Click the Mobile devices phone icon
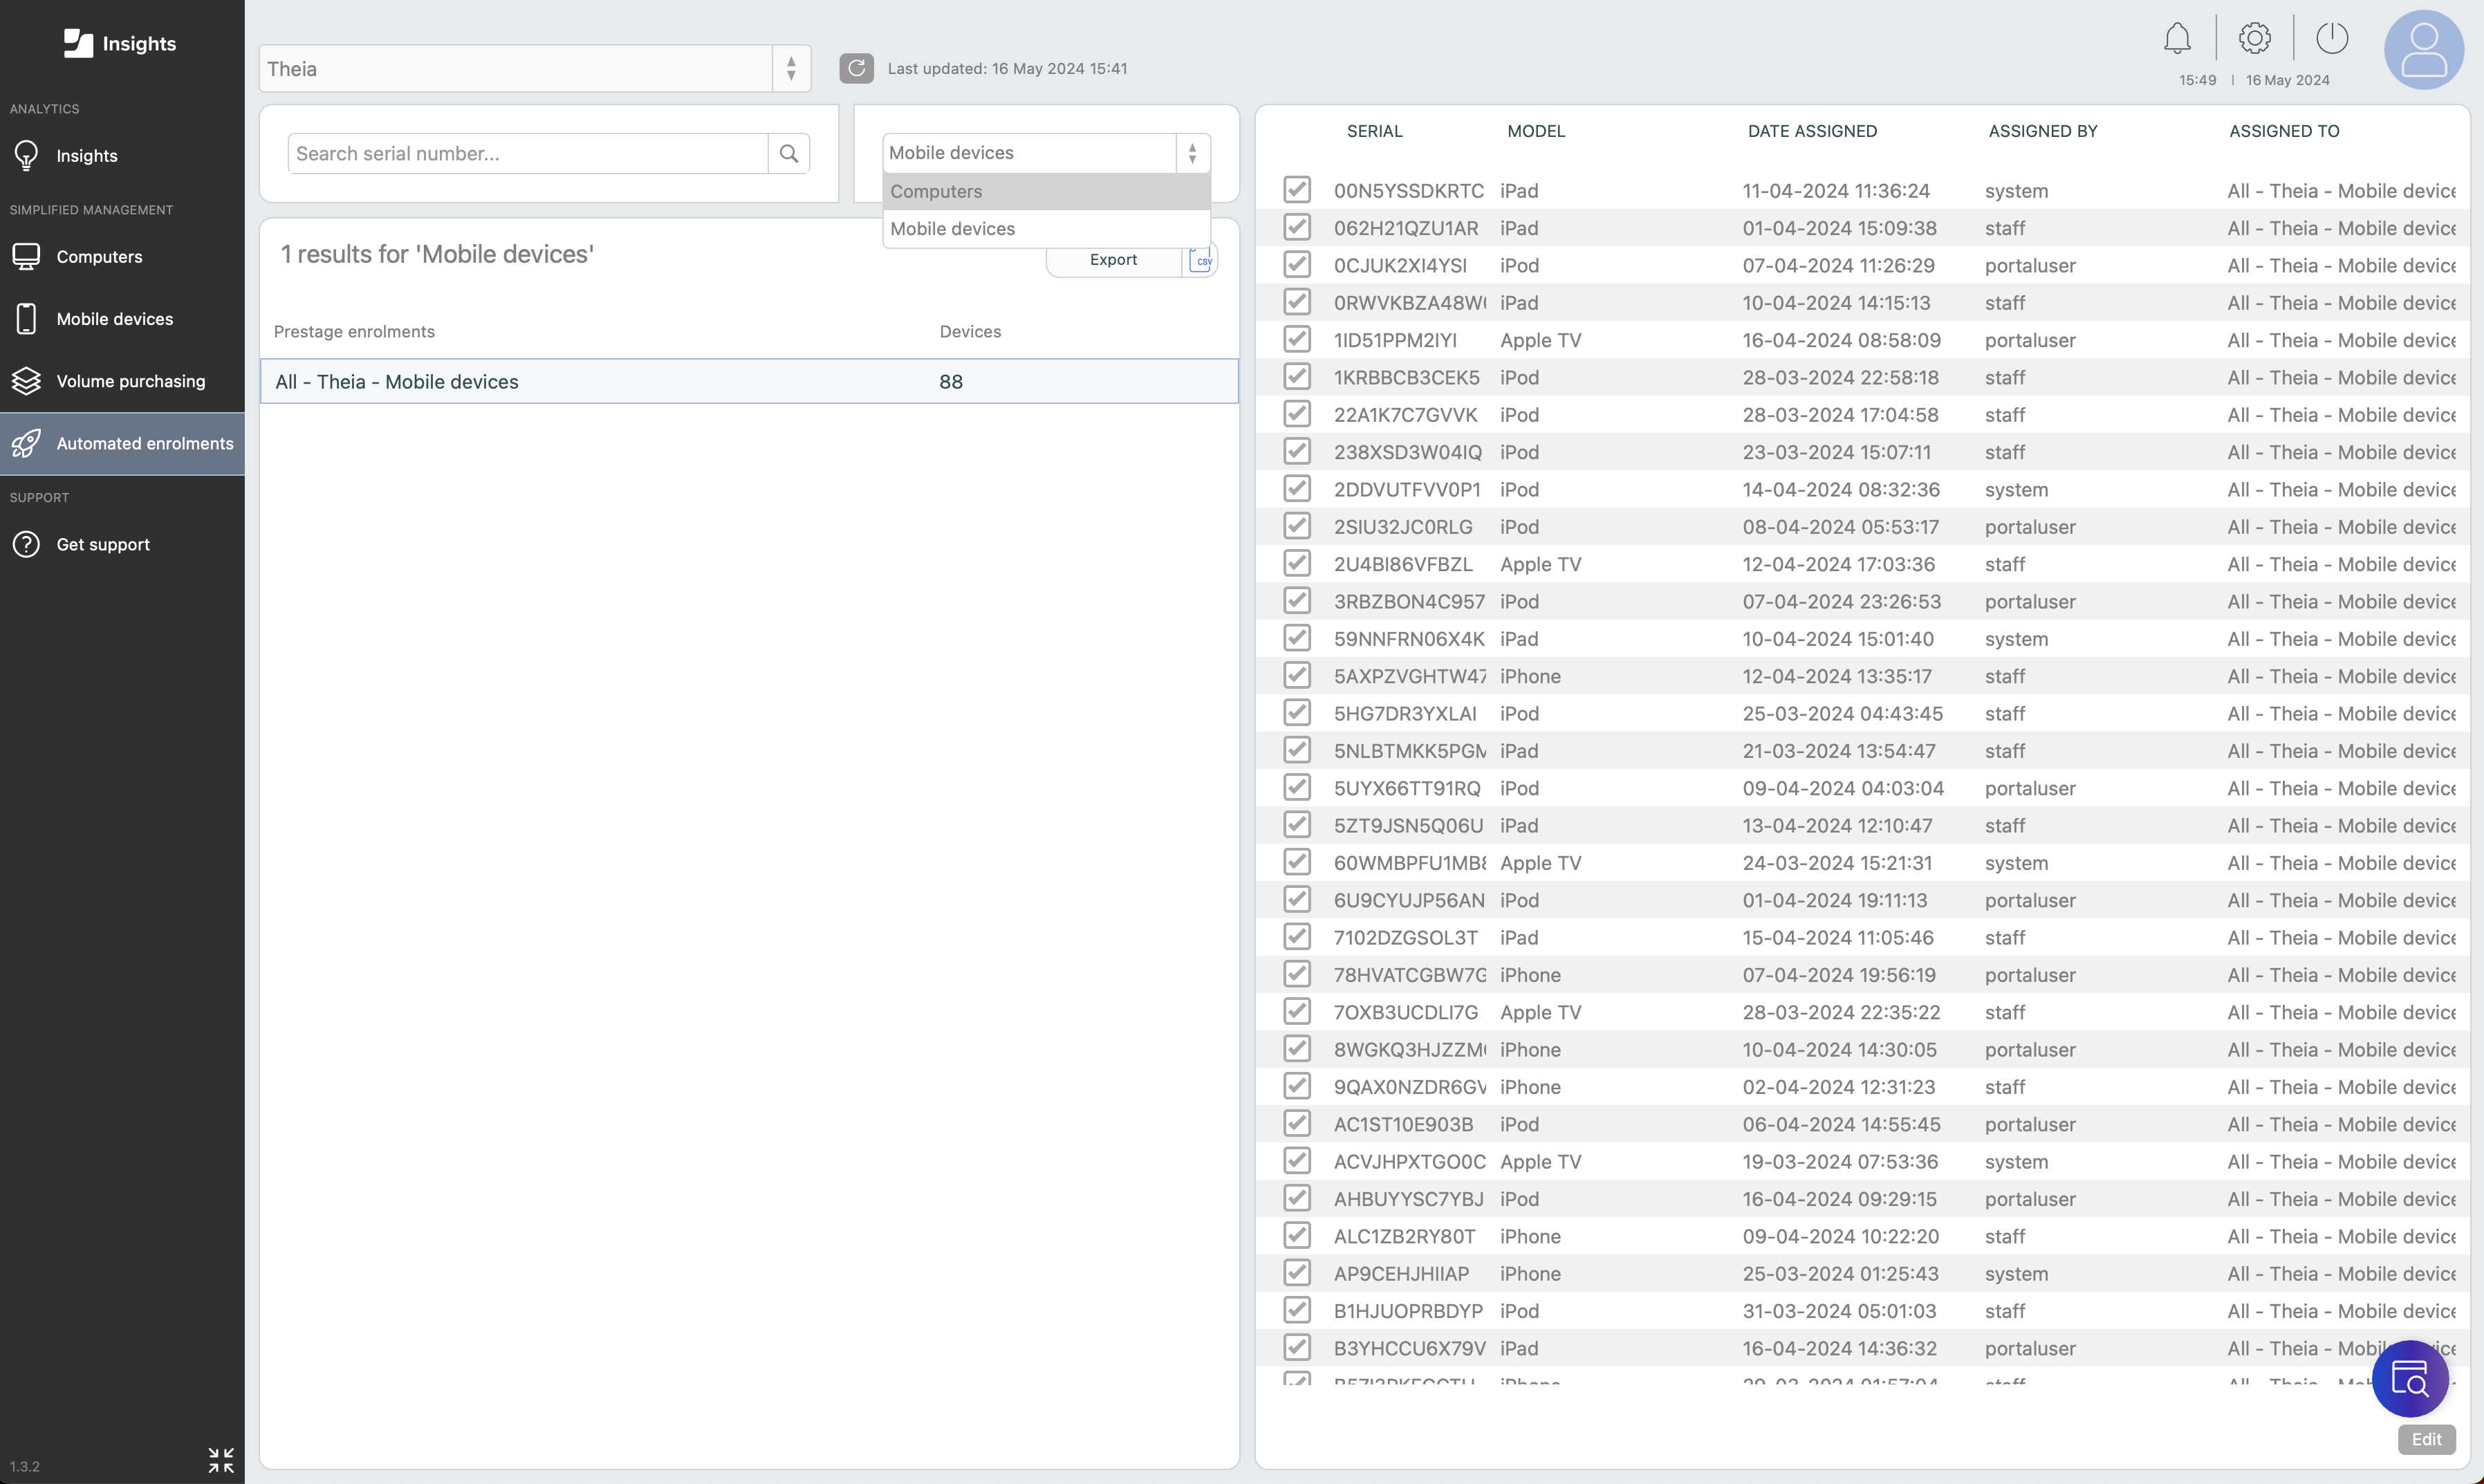 click(x=26, y=318)
